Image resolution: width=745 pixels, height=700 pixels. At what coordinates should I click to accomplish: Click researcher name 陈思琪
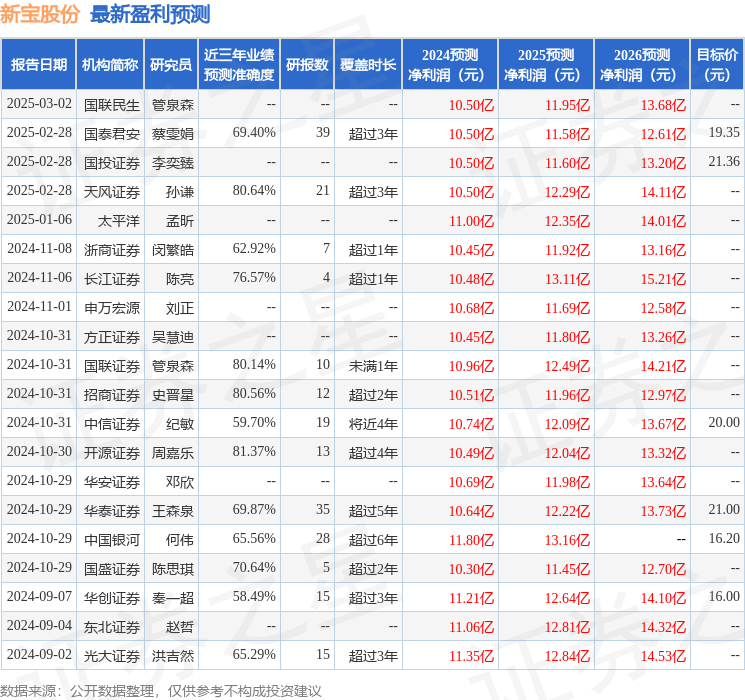pos(172,568)
